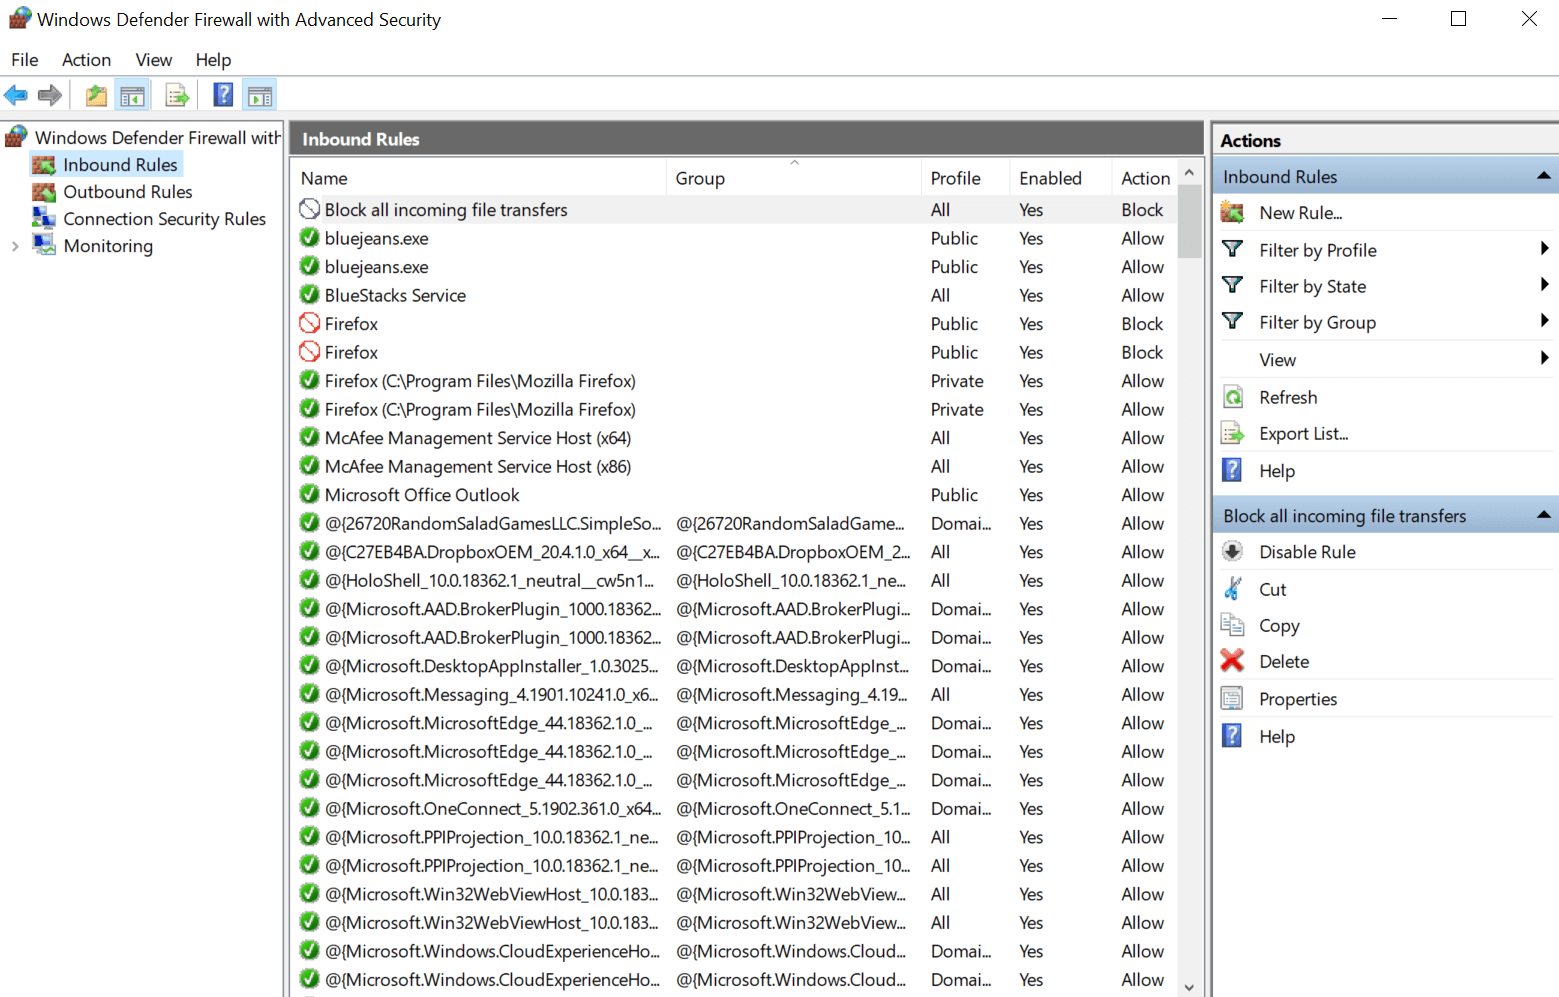Screen dimensions: 1559x997
Task: Click Properties in the Actions pane
Action: coord(1297,699)
